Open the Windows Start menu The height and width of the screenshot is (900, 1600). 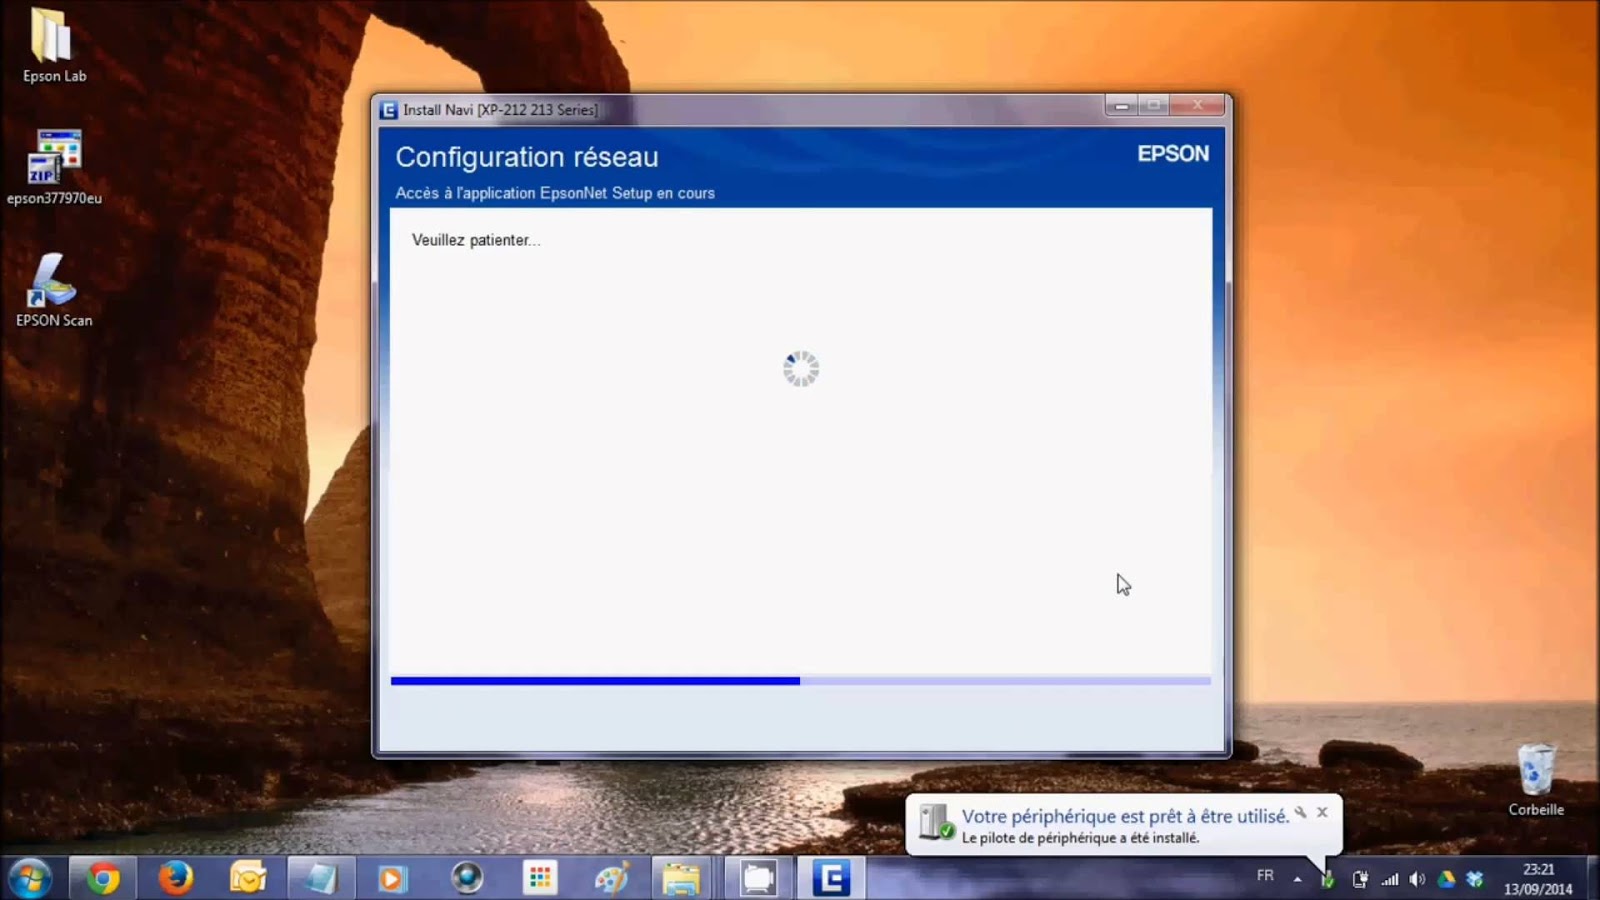30,879
